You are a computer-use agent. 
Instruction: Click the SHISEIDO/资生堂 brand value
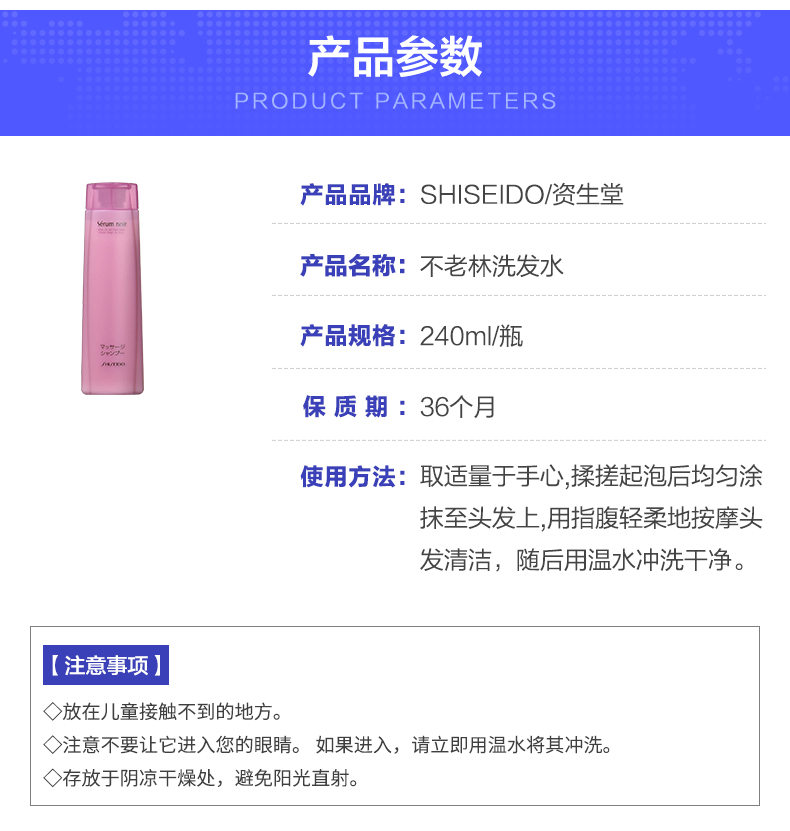[521, 195]
